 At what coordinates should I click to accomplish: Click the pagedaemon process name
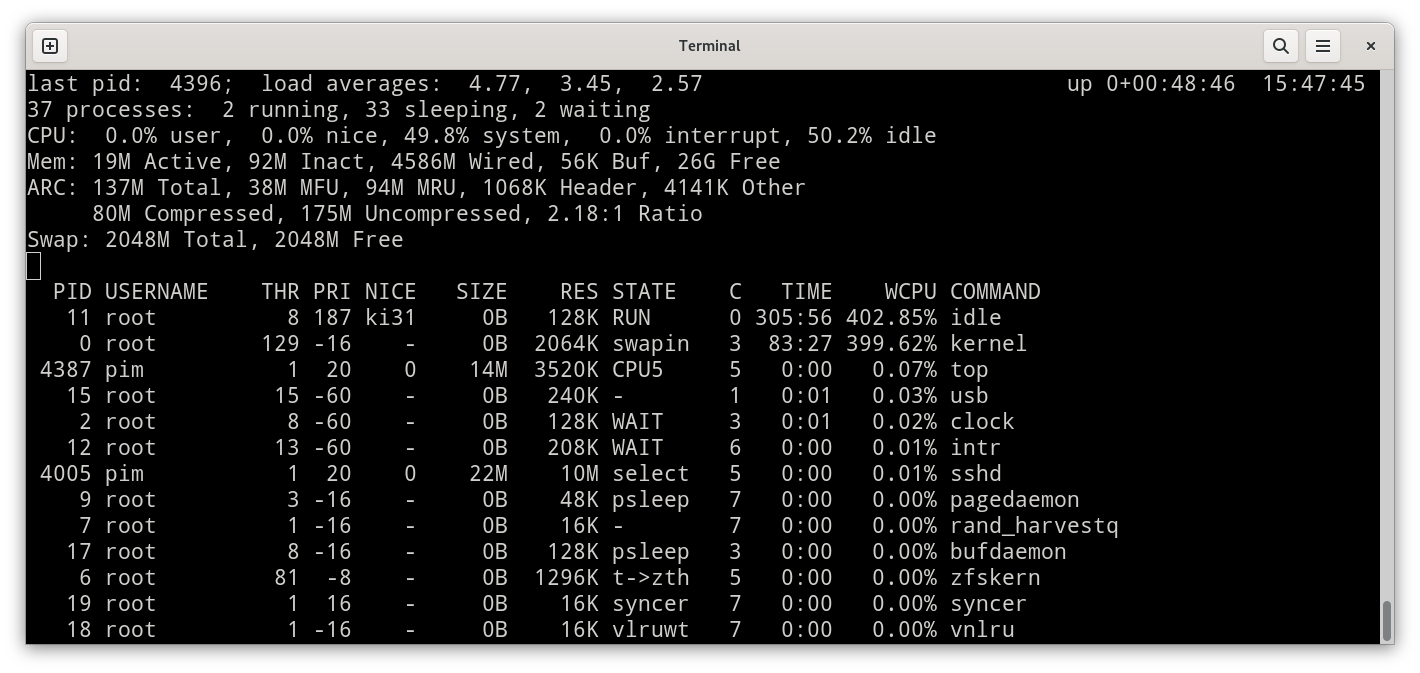click(1014, 500)
